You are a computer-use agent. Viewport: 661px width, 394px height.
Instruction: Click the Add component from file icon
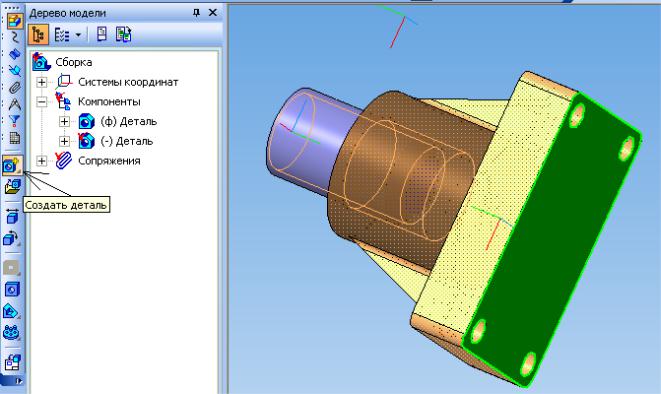pos(12,186)
